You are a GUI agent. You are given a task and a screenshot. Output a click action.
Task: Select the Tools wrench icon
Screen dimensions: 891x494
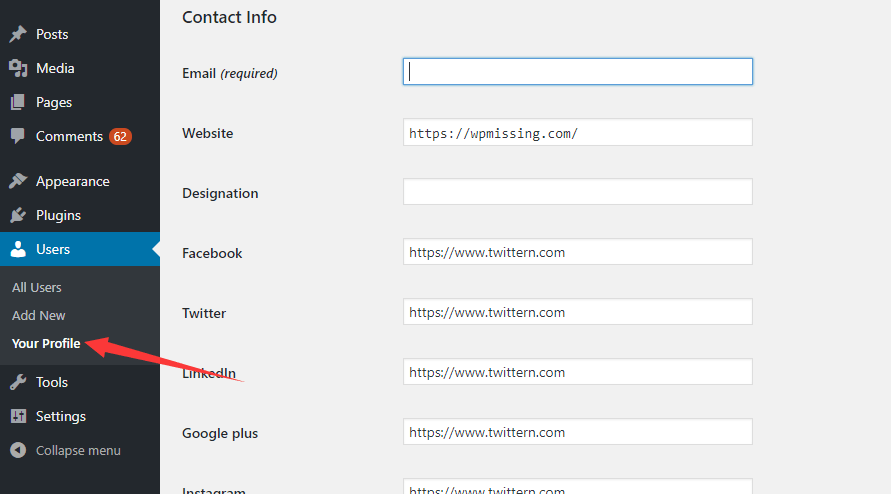click(18, 382)
